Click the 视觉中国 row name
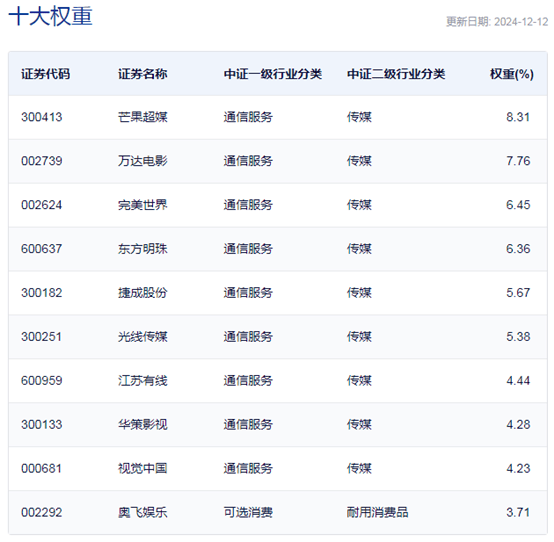Image resolution: width=554 pixels, height=542 pixels. pos(143,469)
